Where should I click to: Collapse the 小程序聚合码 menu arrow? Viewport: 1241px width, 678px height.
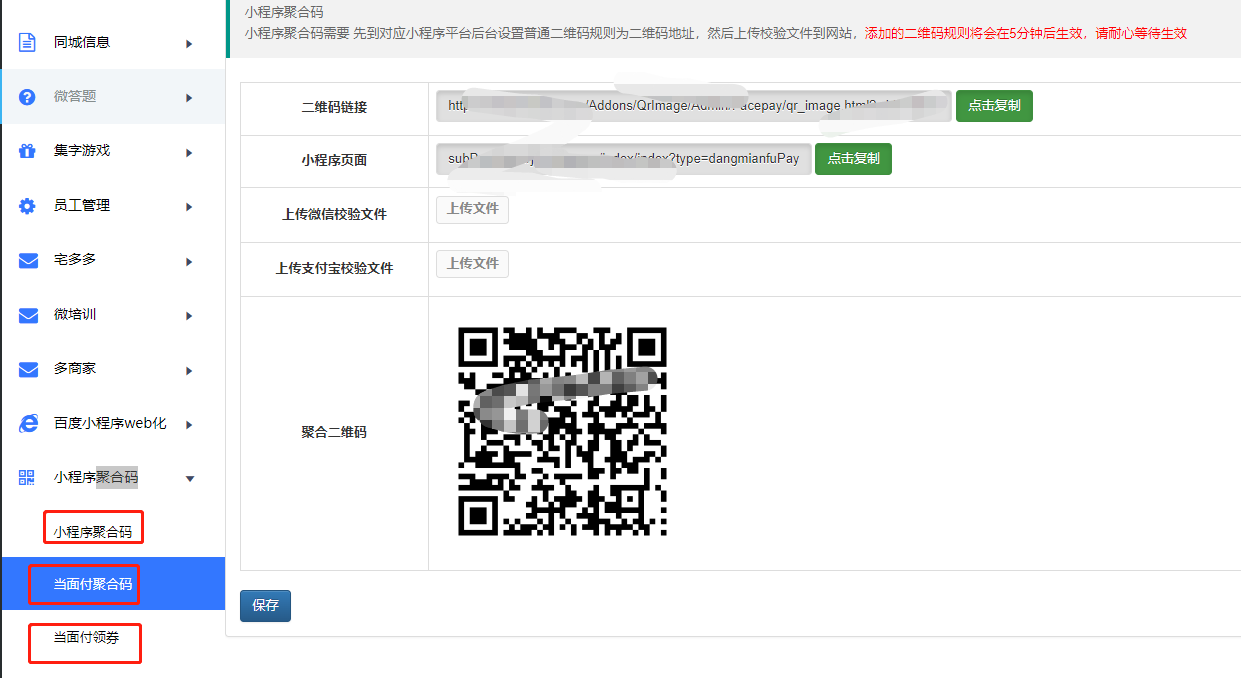190,479
